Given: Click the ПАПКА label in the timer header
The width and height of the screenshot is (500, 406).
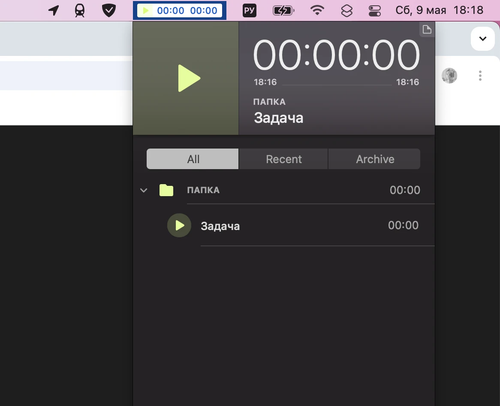Looking at the screenshot, I should pos(269,102).
